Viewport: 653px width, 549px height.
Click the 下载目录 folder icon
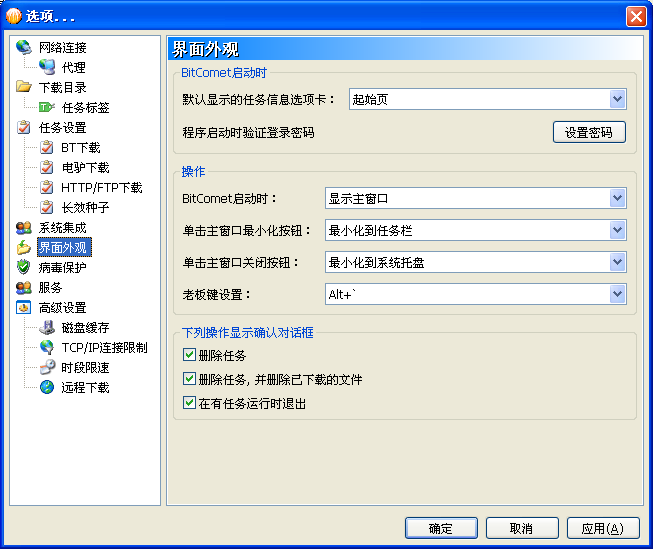[24, 87]
